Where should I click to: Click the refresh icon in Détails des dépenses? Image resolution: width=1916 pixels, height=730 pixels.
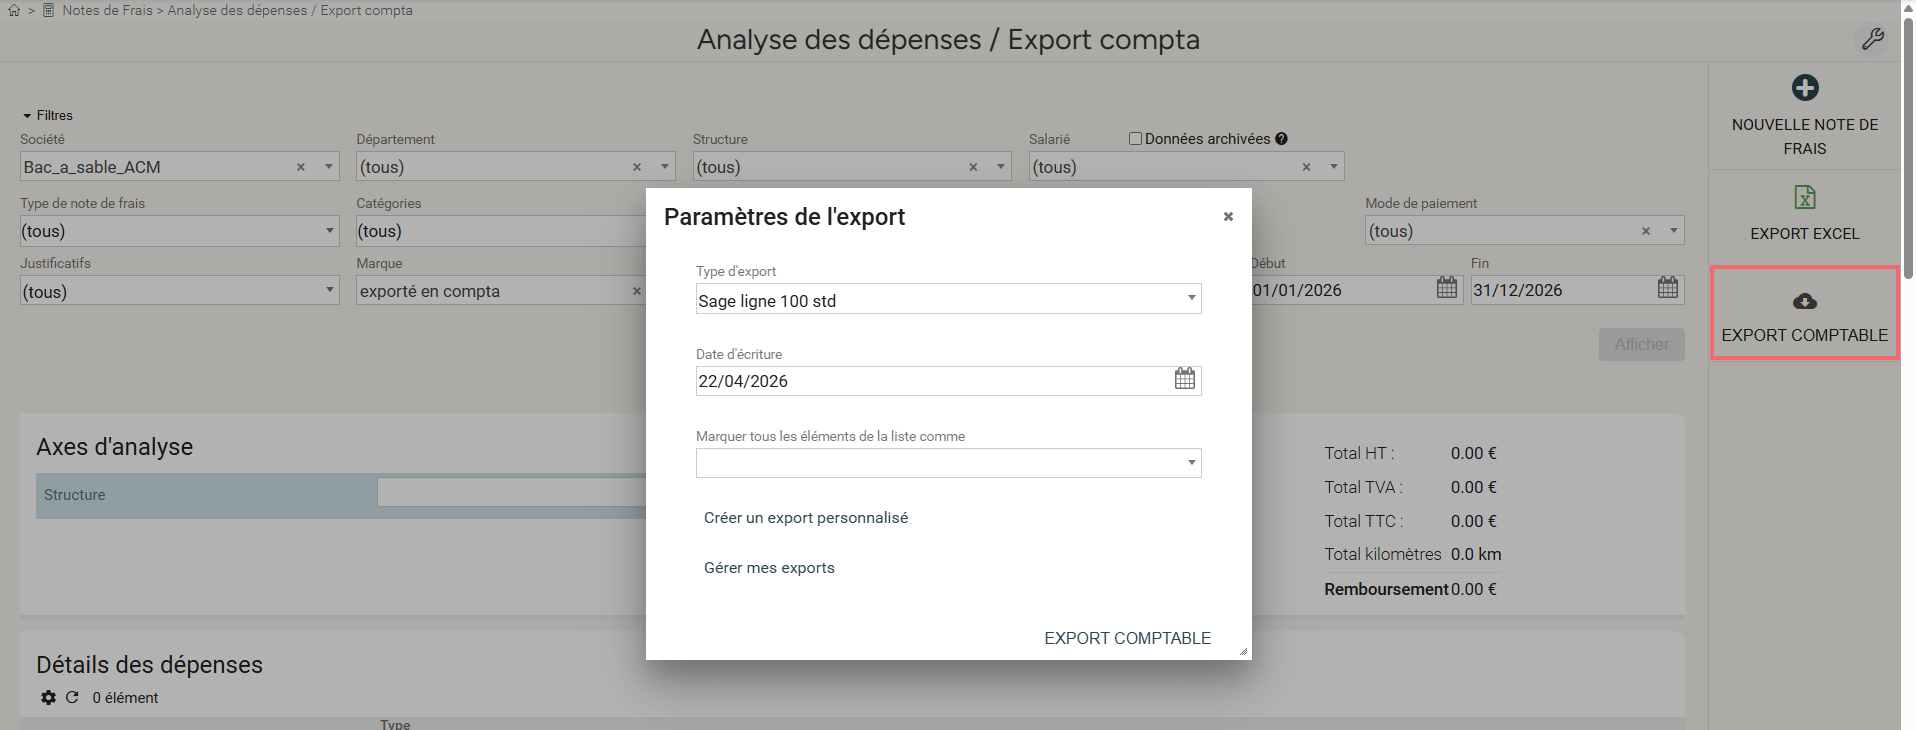click(72, 697)
